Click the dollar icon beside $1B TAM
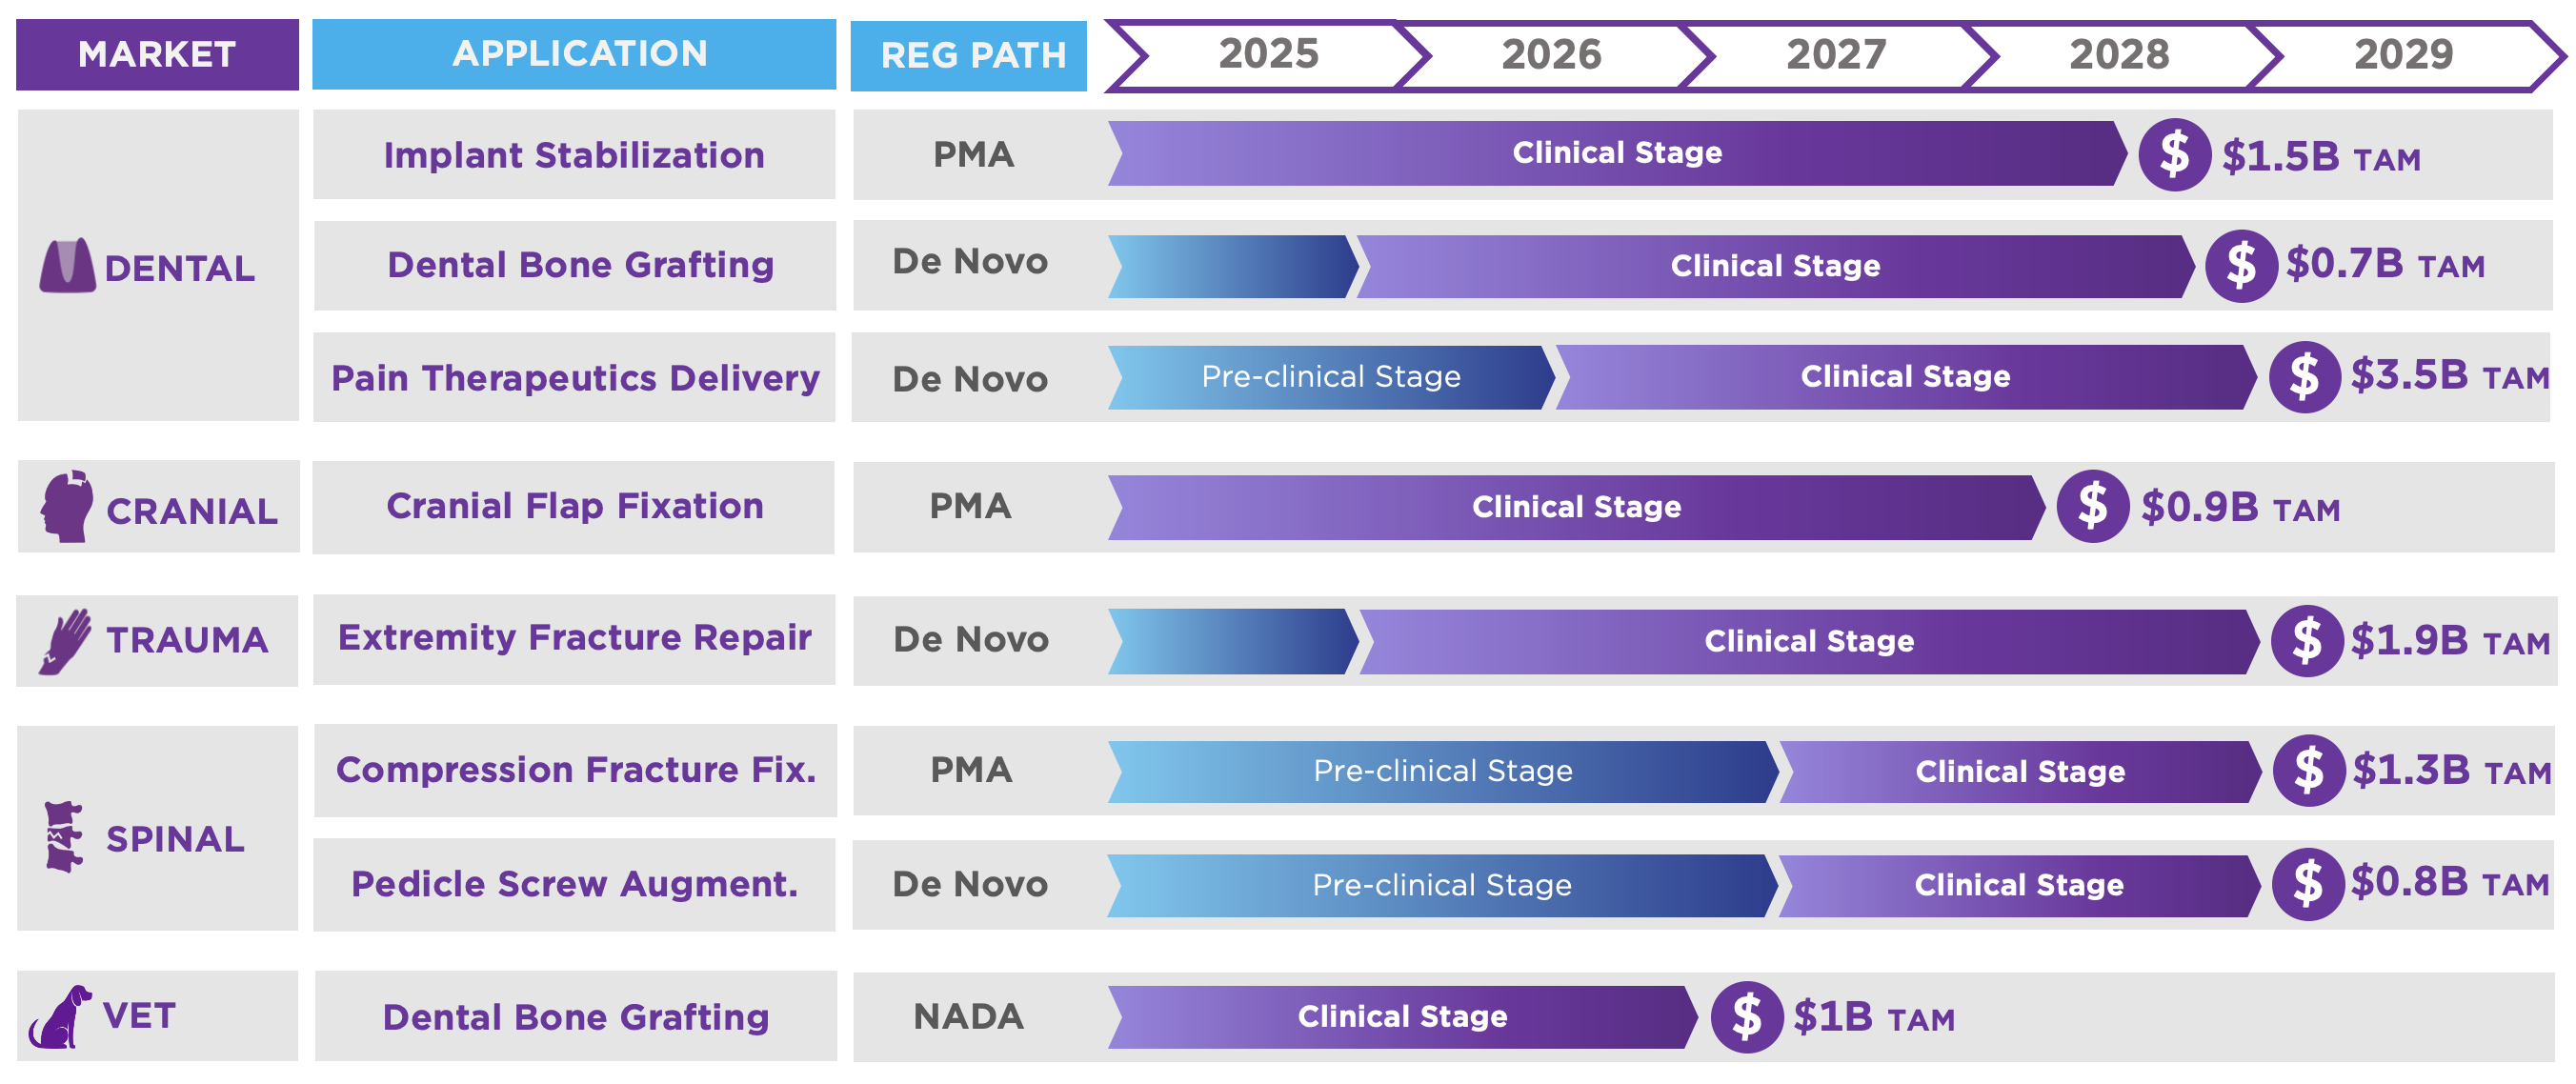The width and height of the screenshot is (2576, 1084). (x=1746, y=1017)
